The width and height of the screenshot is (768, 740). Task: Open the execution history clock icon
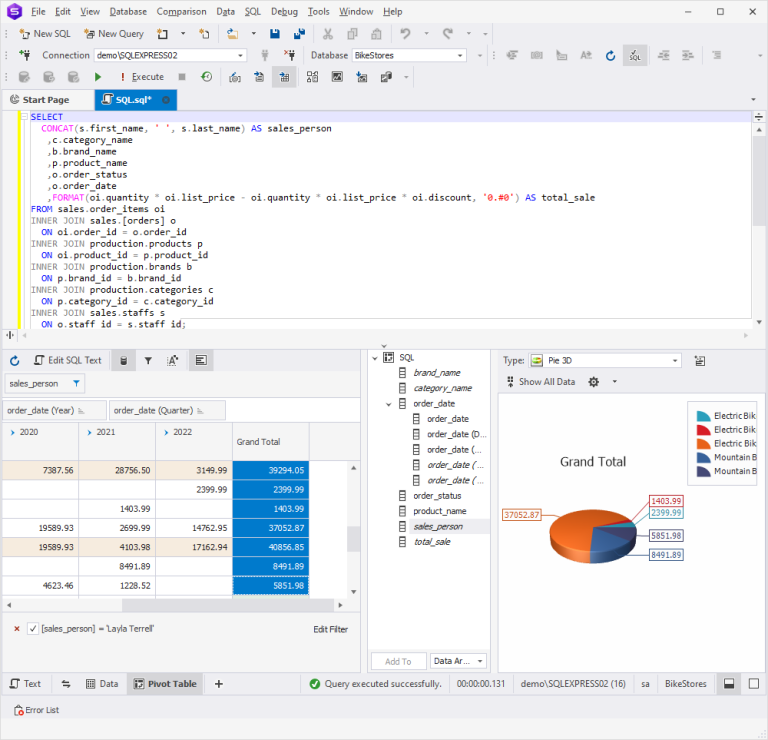click(207, 77)
